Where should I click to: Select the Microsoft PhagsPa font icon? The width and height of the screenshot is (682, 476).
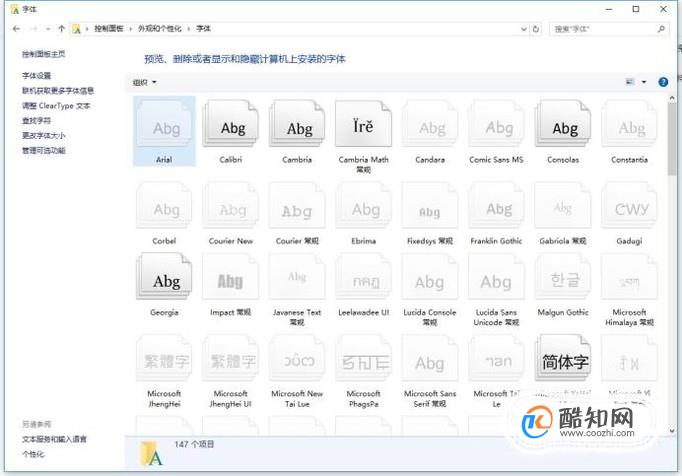pos(364,359)
